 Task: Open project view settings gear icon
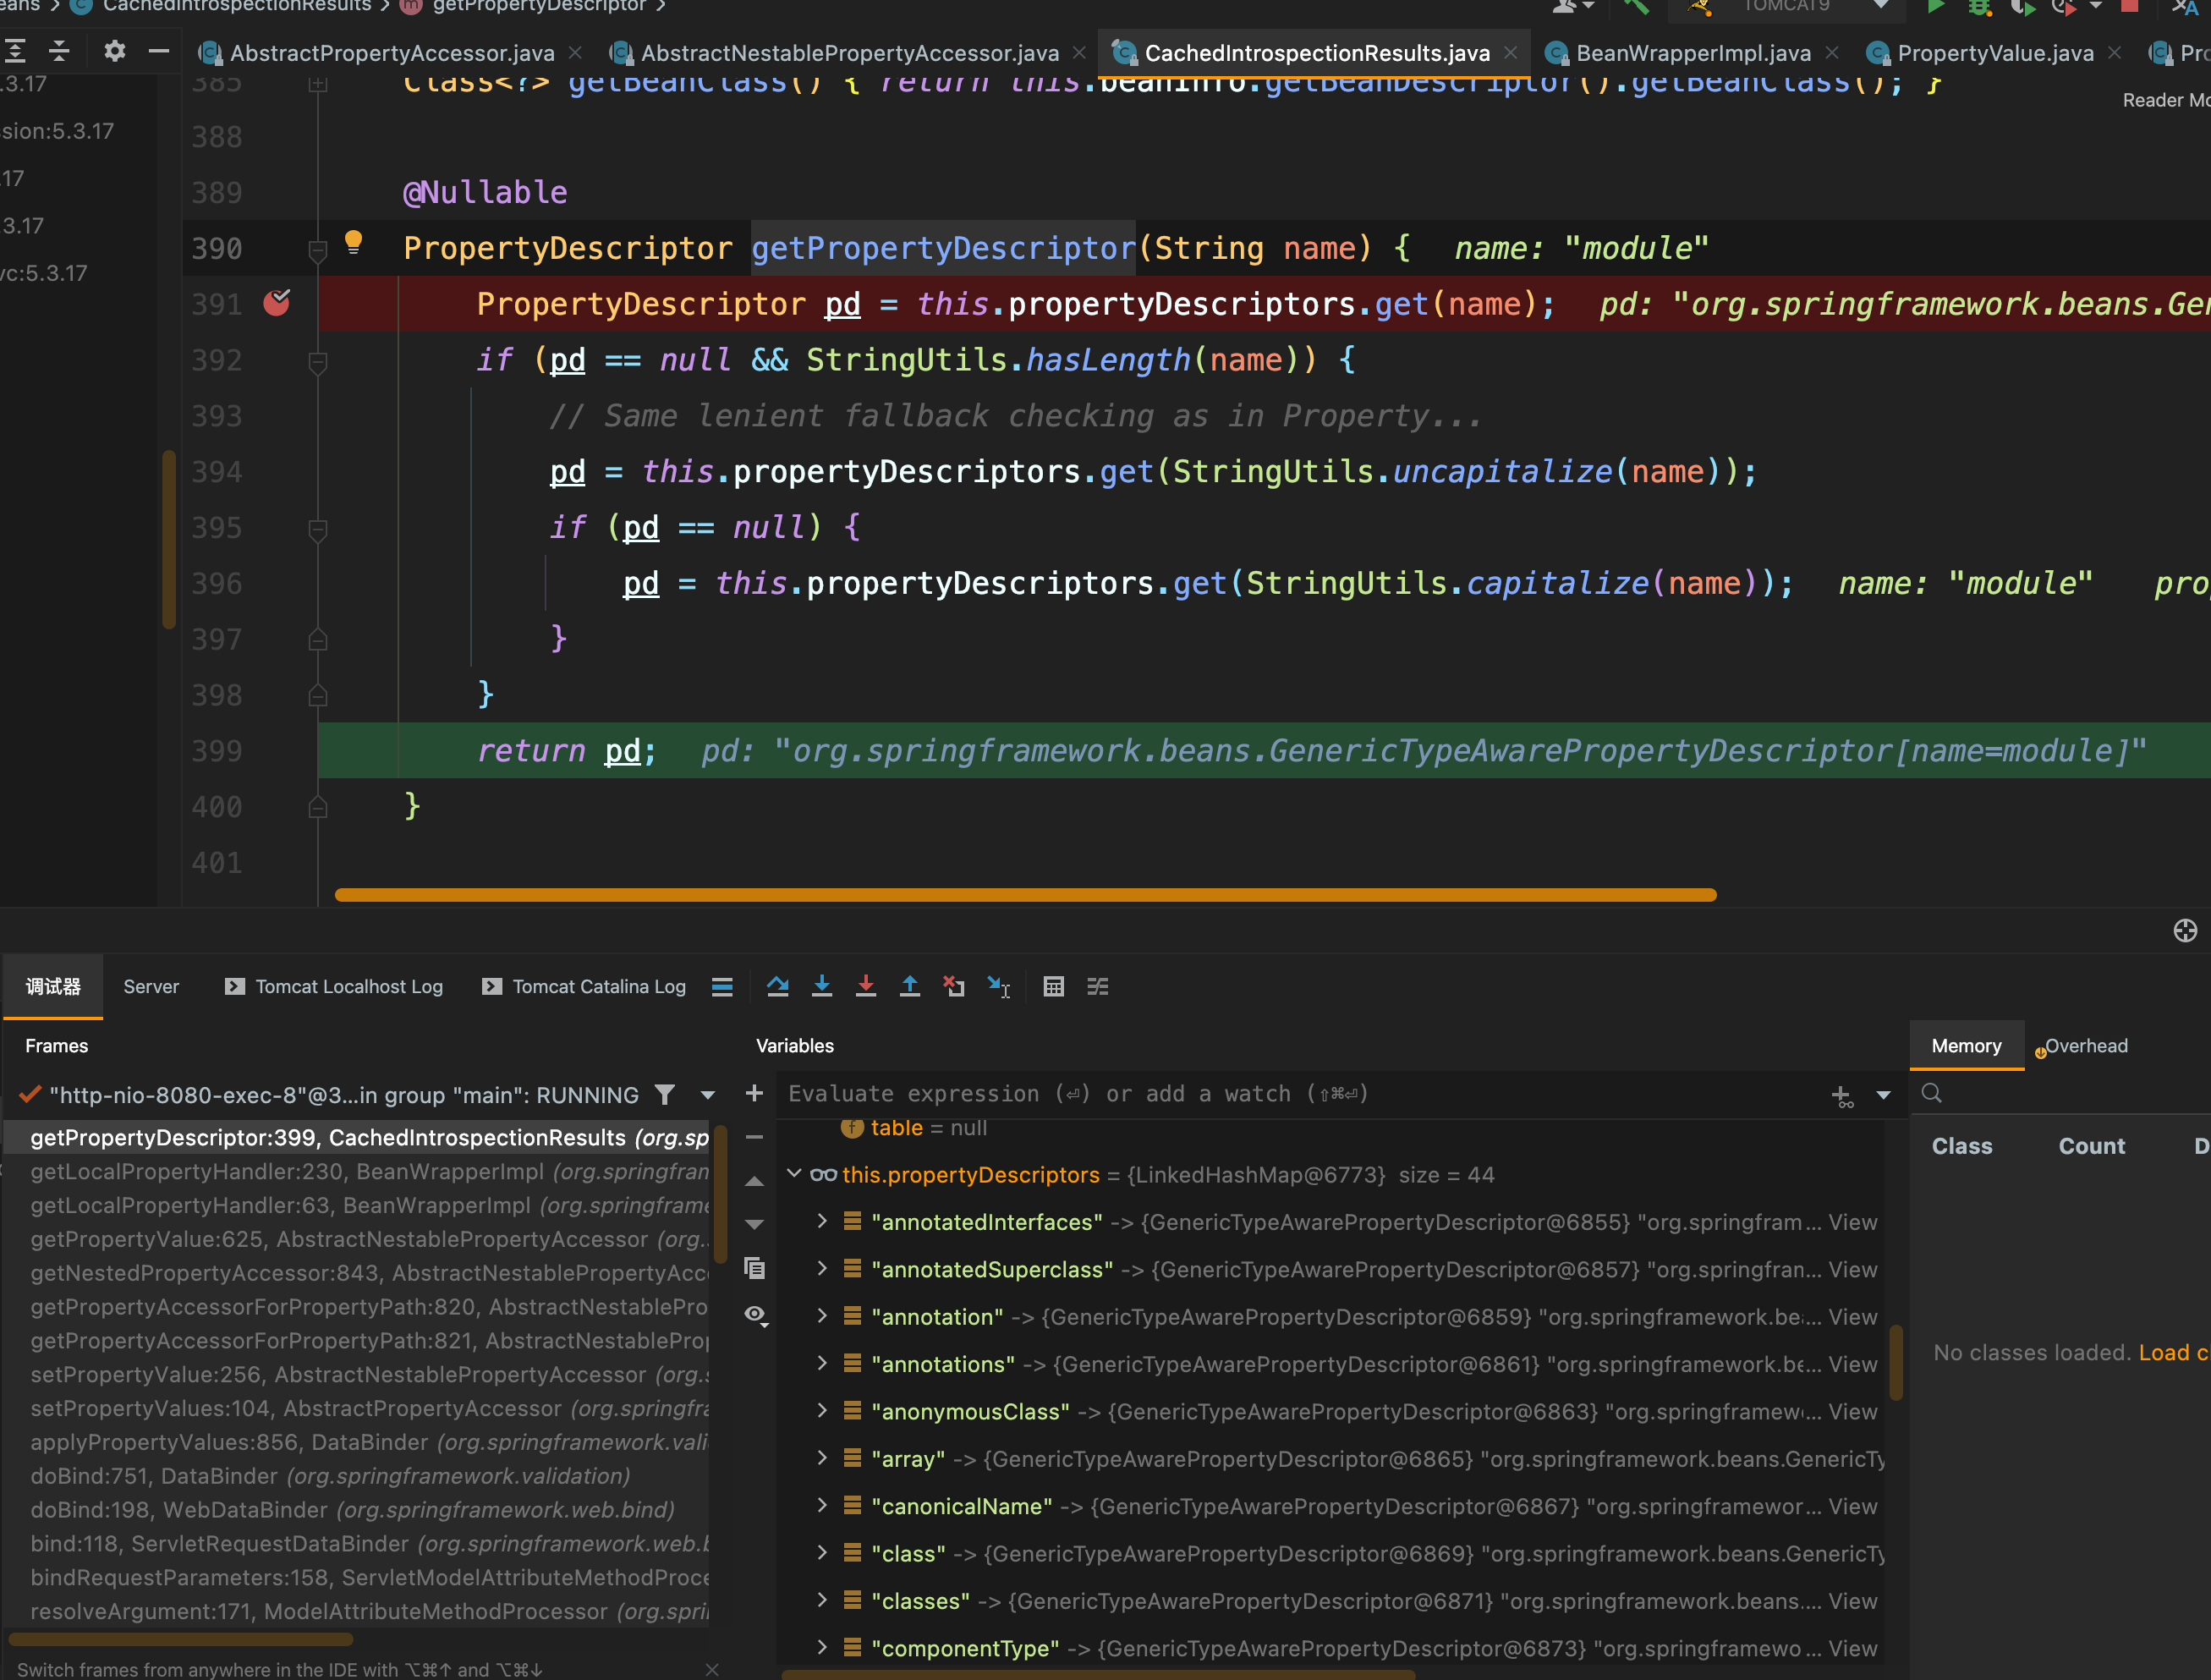tap(114, 50)
